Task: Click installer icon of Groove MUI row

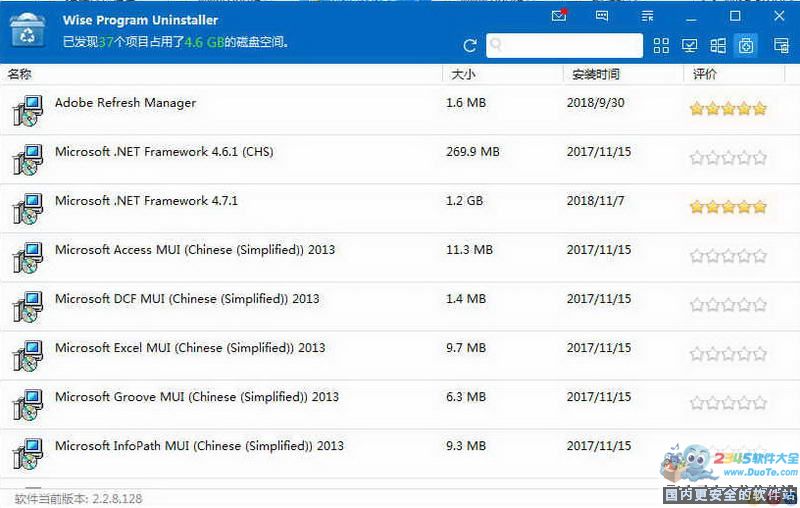Action: [x=28, y=404]
